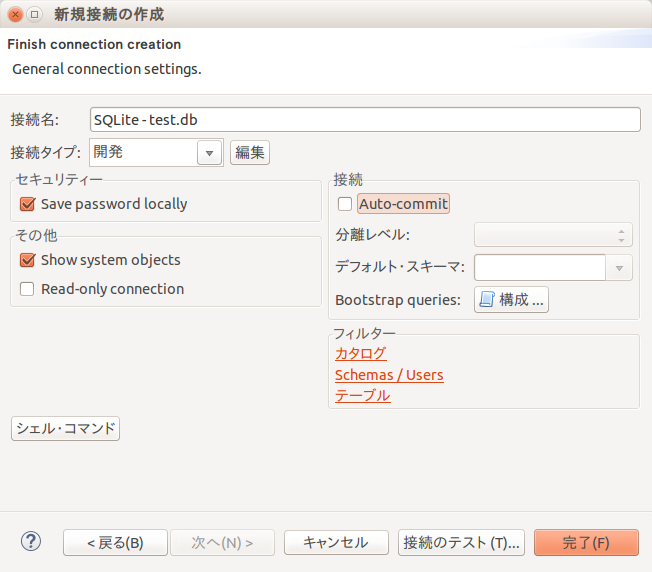Go back with the 戻る(B) button
The width and height of the screenshot is (652, 572).
[115, 542]
